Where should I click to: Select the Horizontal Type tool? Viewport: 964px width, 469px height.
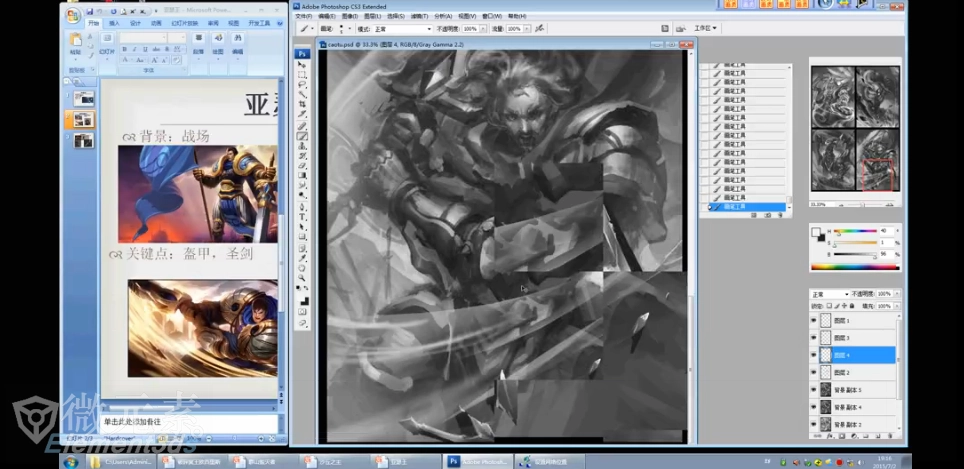[303, 217]
